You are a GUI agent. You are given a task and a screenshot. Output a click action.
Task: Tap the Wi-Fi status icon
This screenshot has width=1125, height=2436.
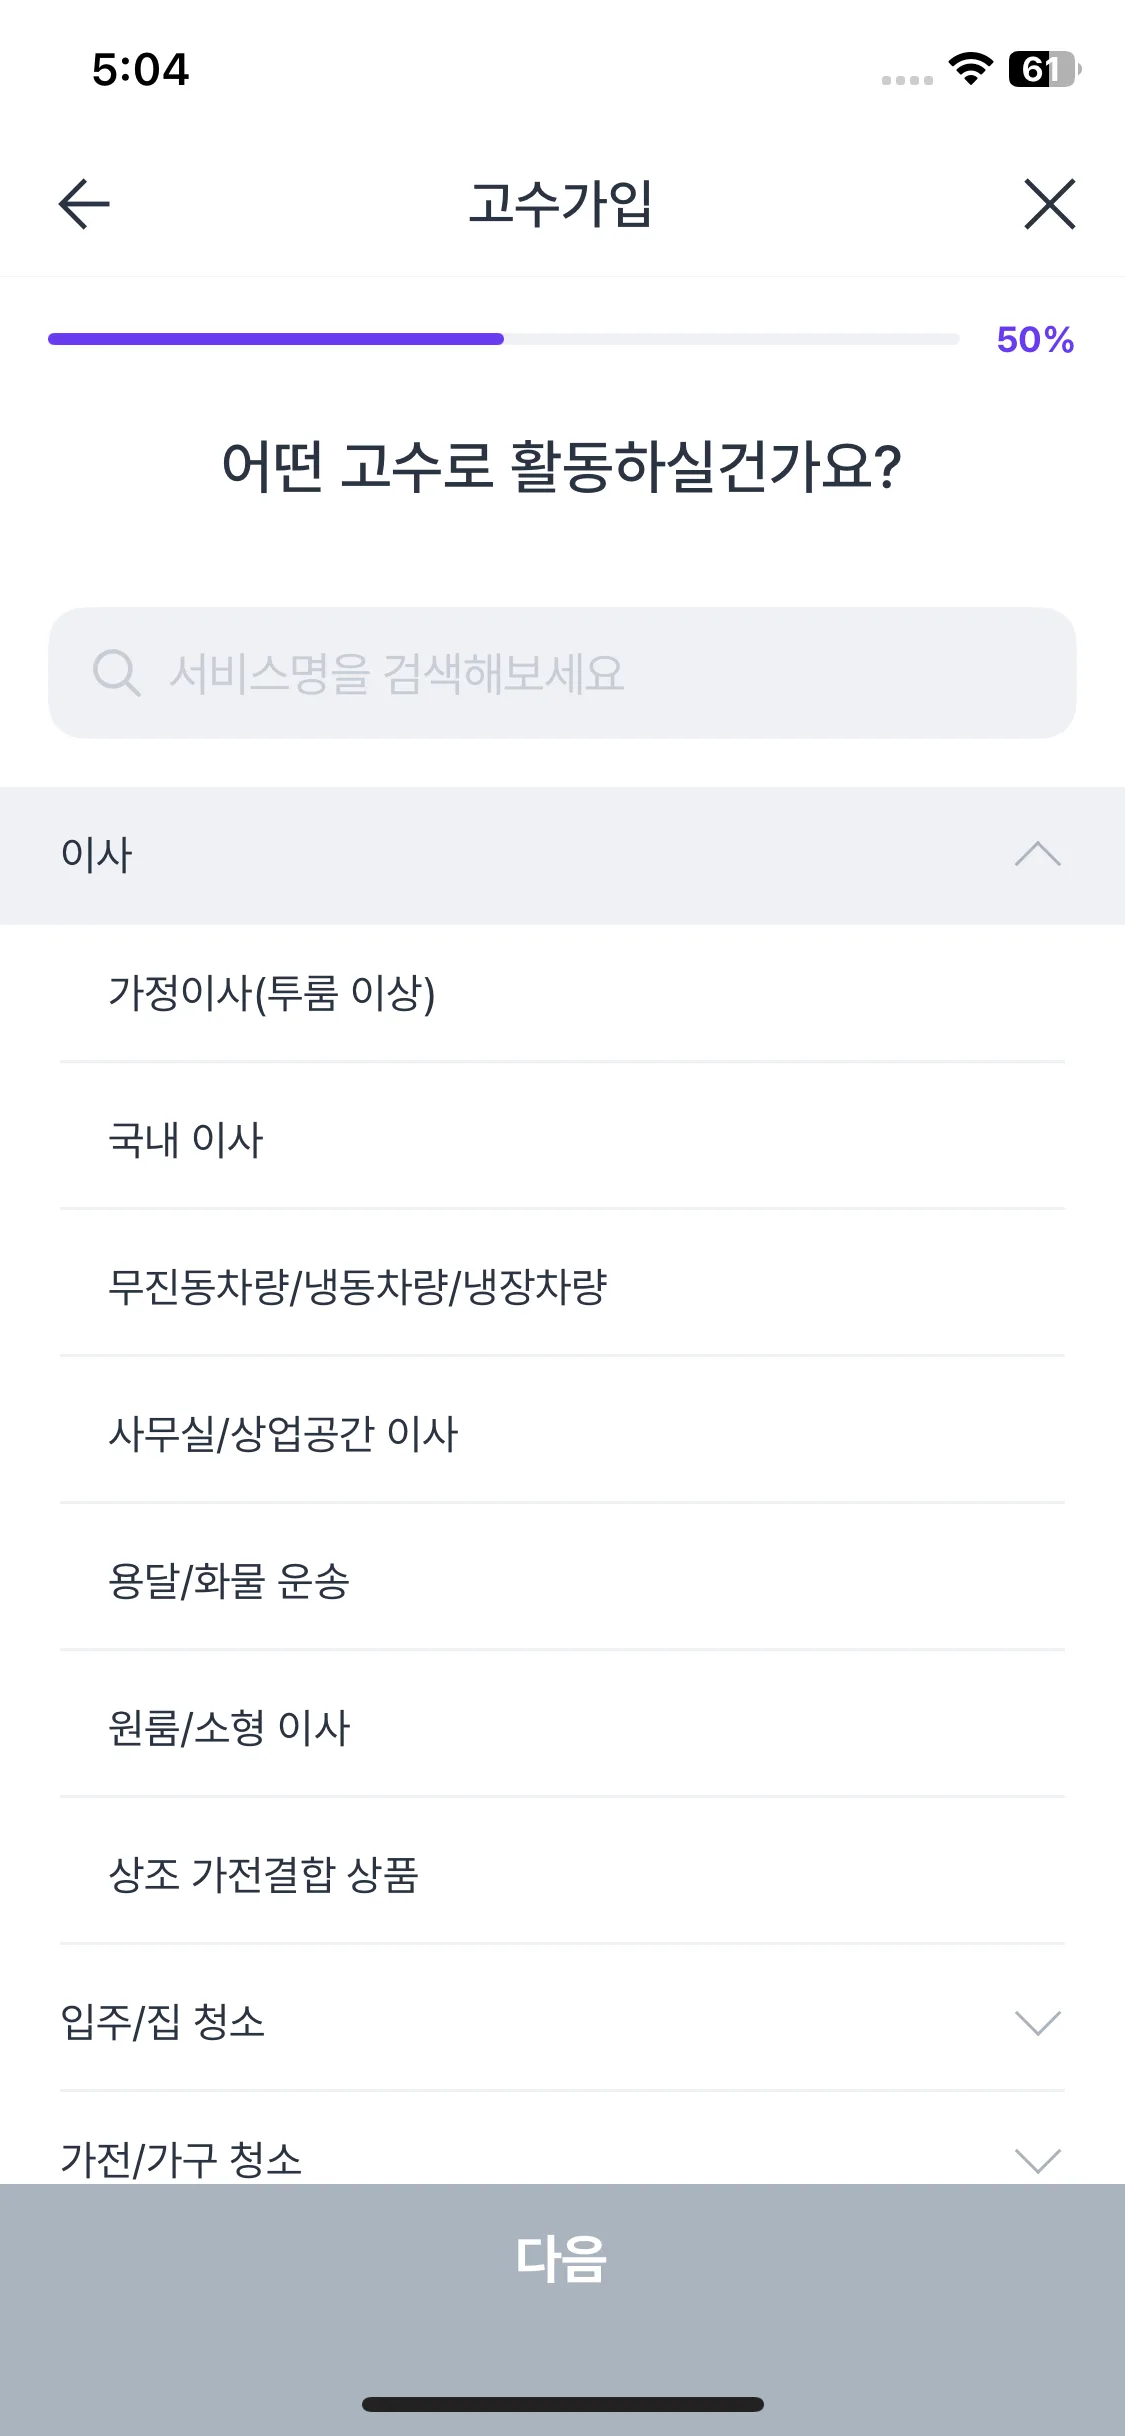point(970,69)
